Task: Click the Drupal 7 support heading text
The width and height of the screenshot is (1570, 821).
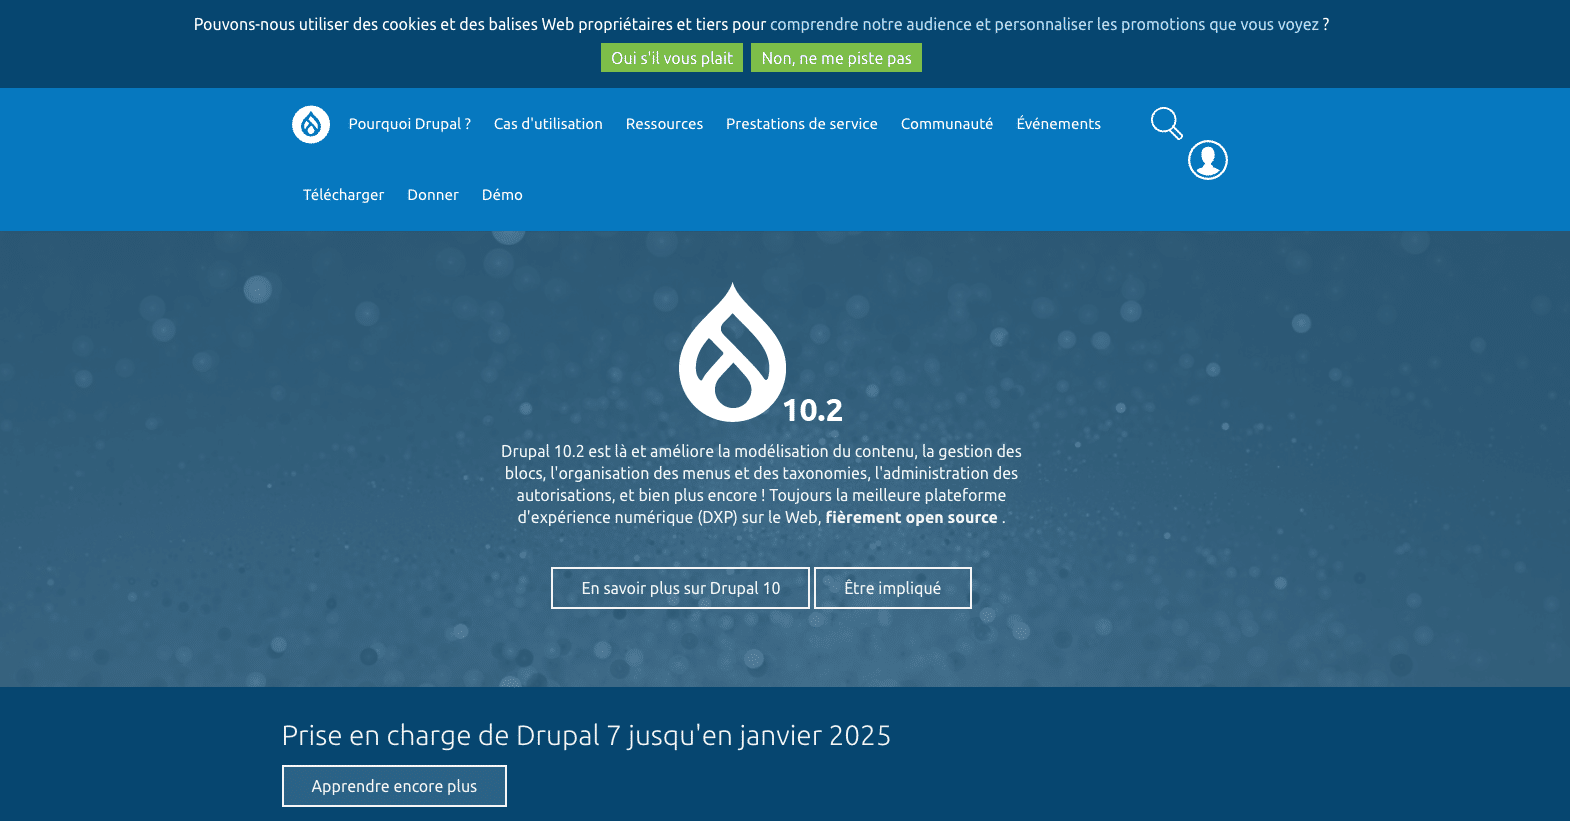Action: [586, 735]
